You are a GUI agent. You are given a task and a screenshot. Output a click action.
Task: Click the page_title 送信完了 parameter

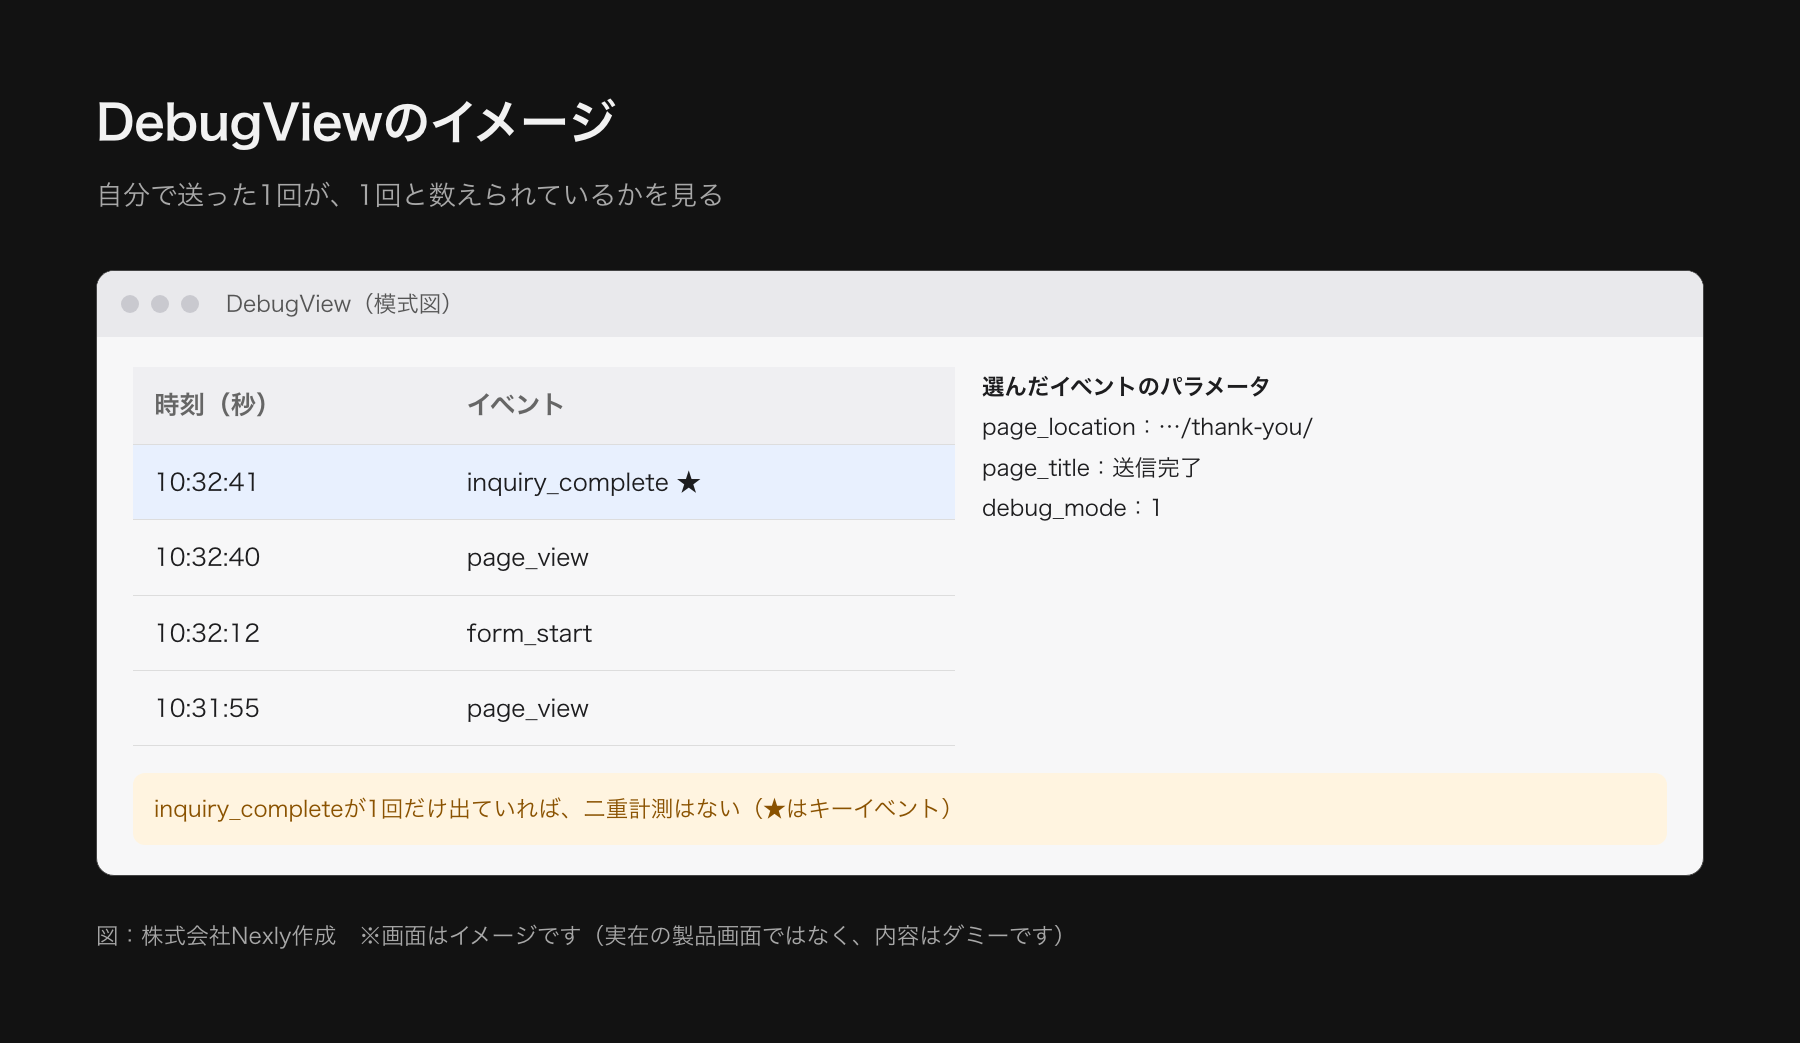pyautogui.click(x=1091, y=468)
